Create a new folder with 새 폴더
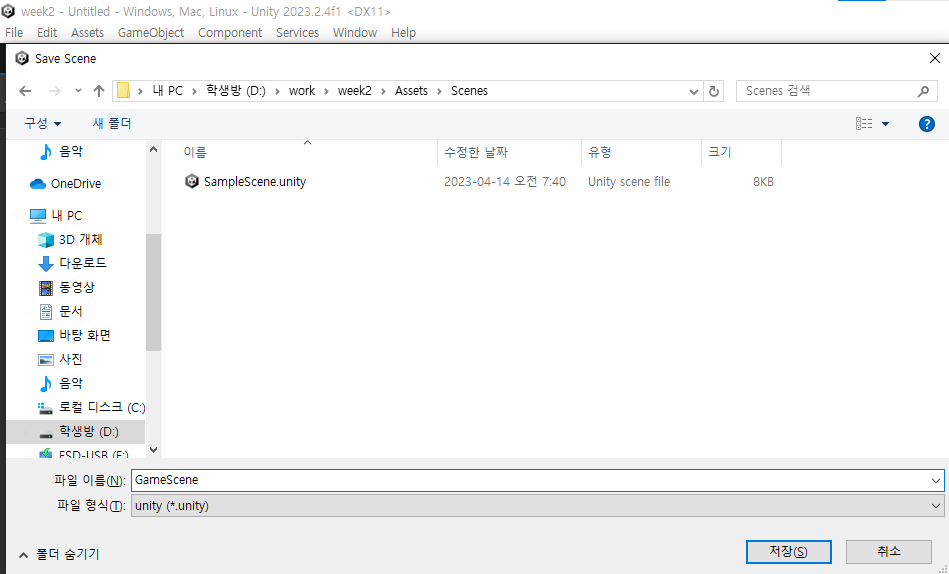949x574 pixels. (111, 124)
